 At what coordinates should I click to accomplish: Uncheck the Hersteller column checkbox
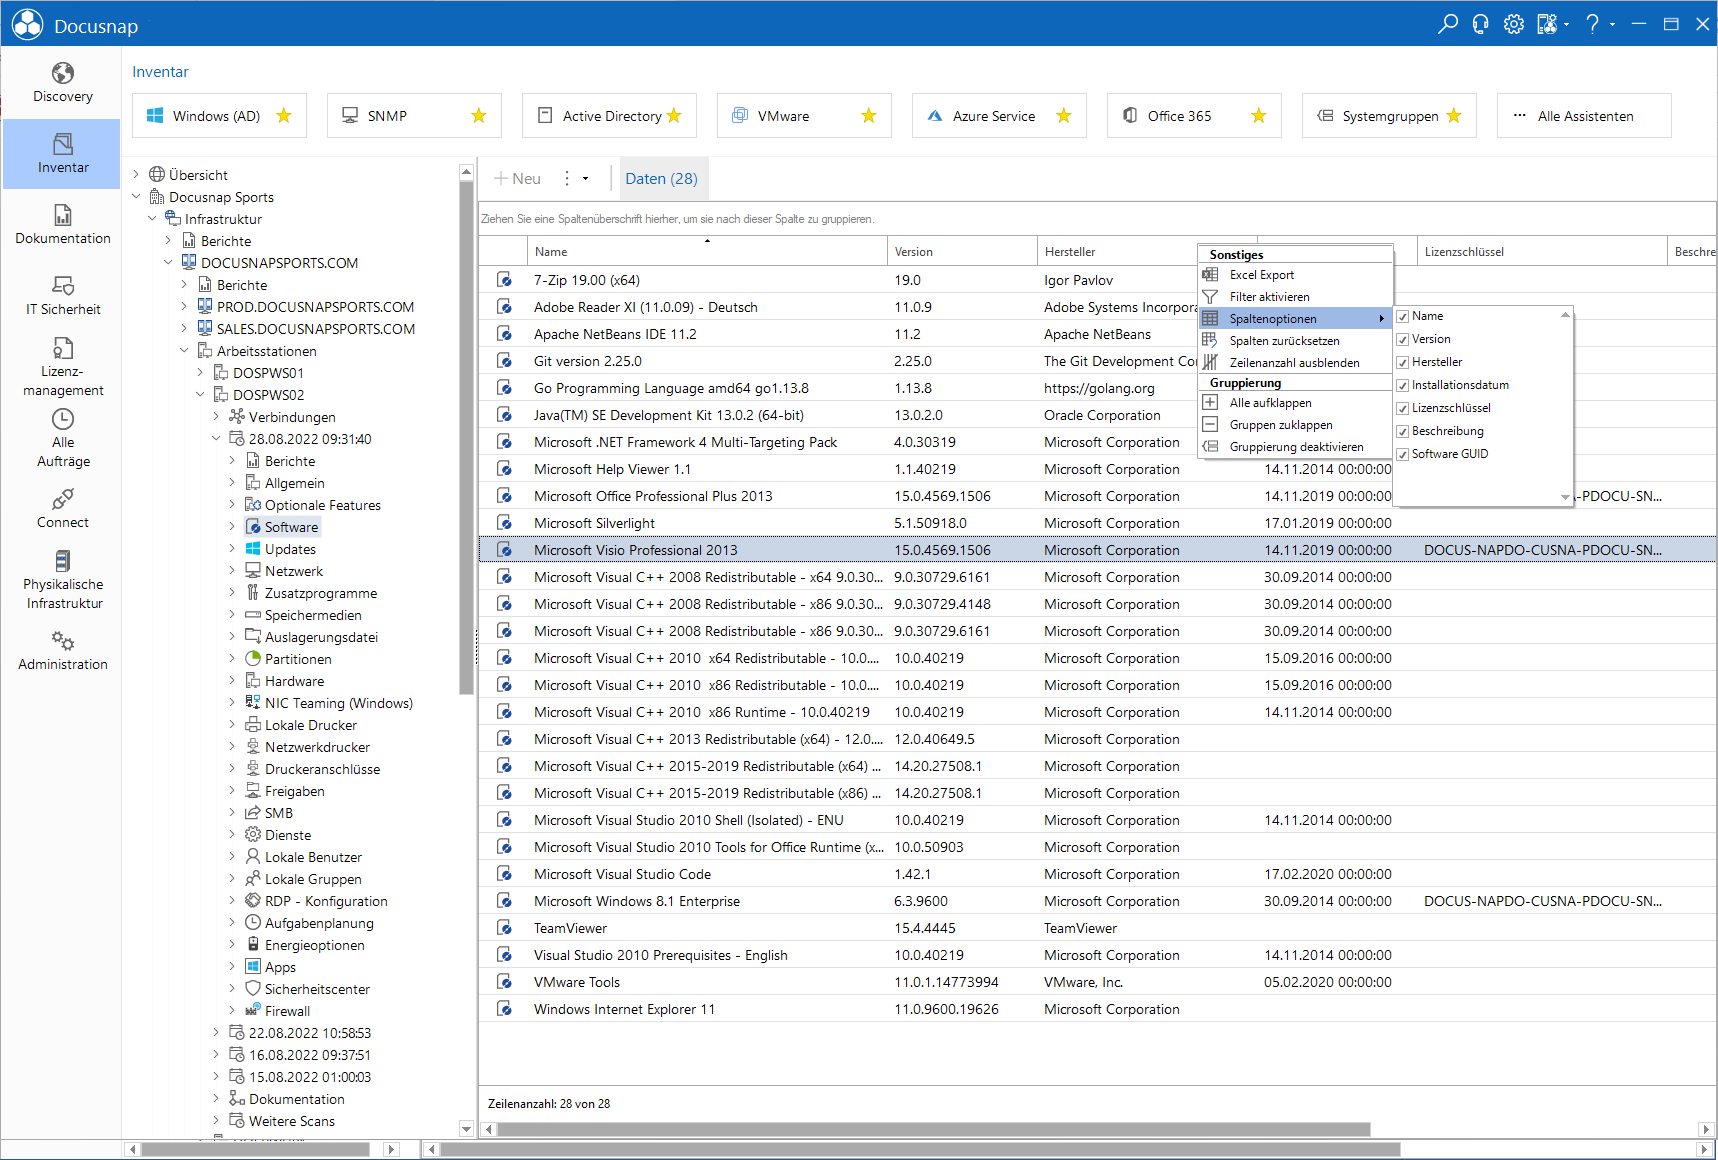click(x=1403, y=362)
